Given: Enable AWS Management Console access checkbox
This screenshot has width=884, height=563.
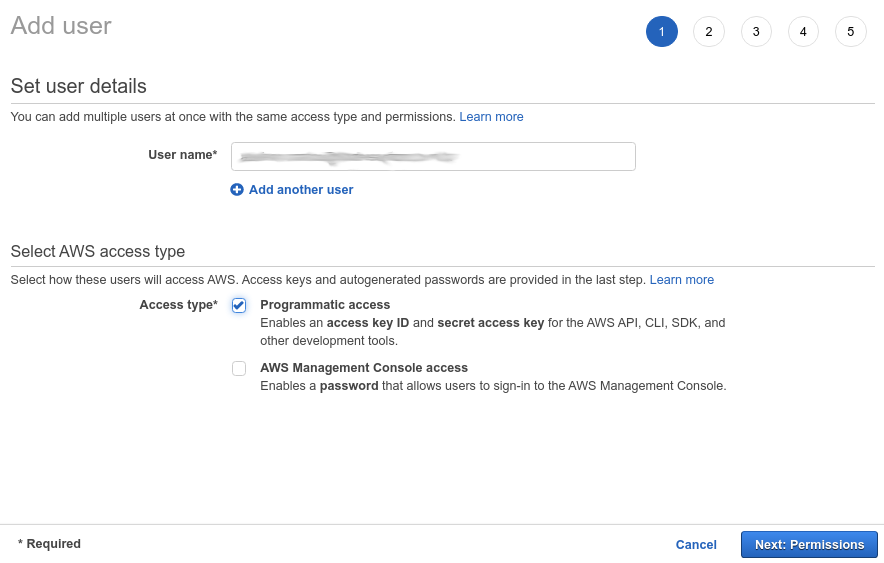Looking at the screenshot, I should 239,368.
